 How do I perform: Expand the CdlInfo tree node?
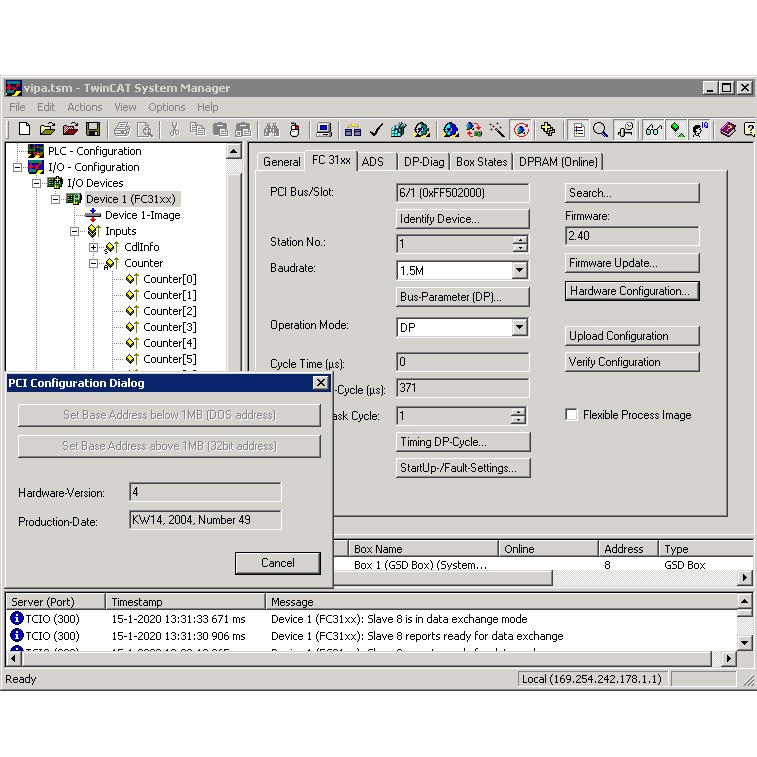[x=94, y=247]
